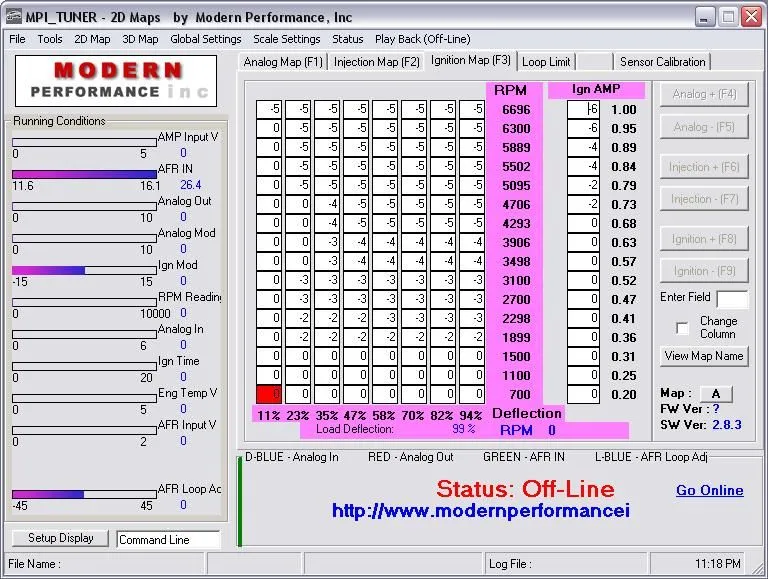Screen dimensions: 768x579
Task: Click the Go Online link
Action: pos(710,490)
